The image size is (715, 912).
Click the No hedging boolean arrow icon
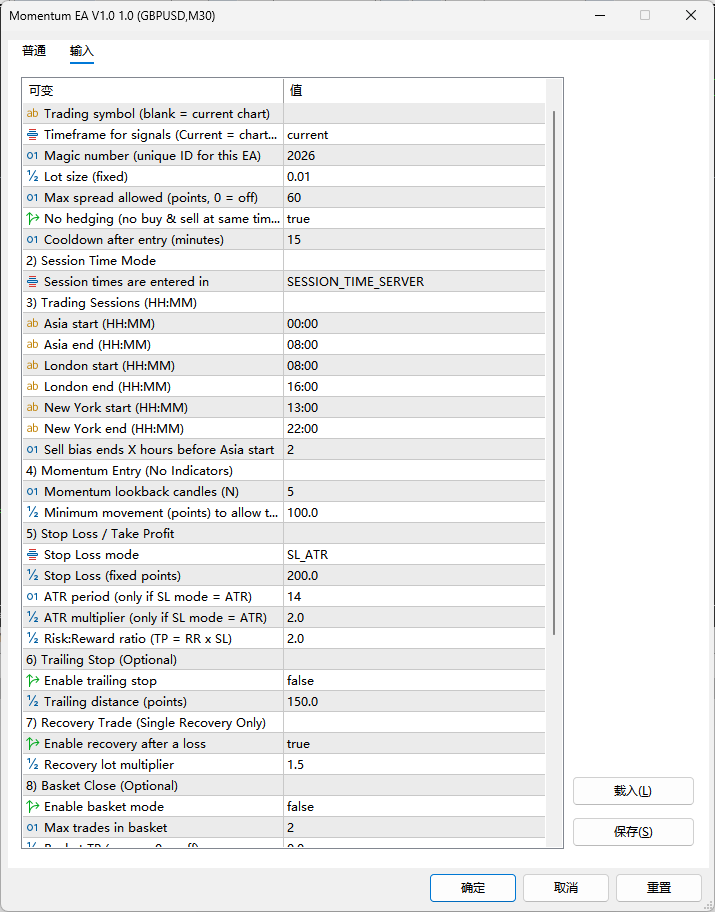pos(32,219)
